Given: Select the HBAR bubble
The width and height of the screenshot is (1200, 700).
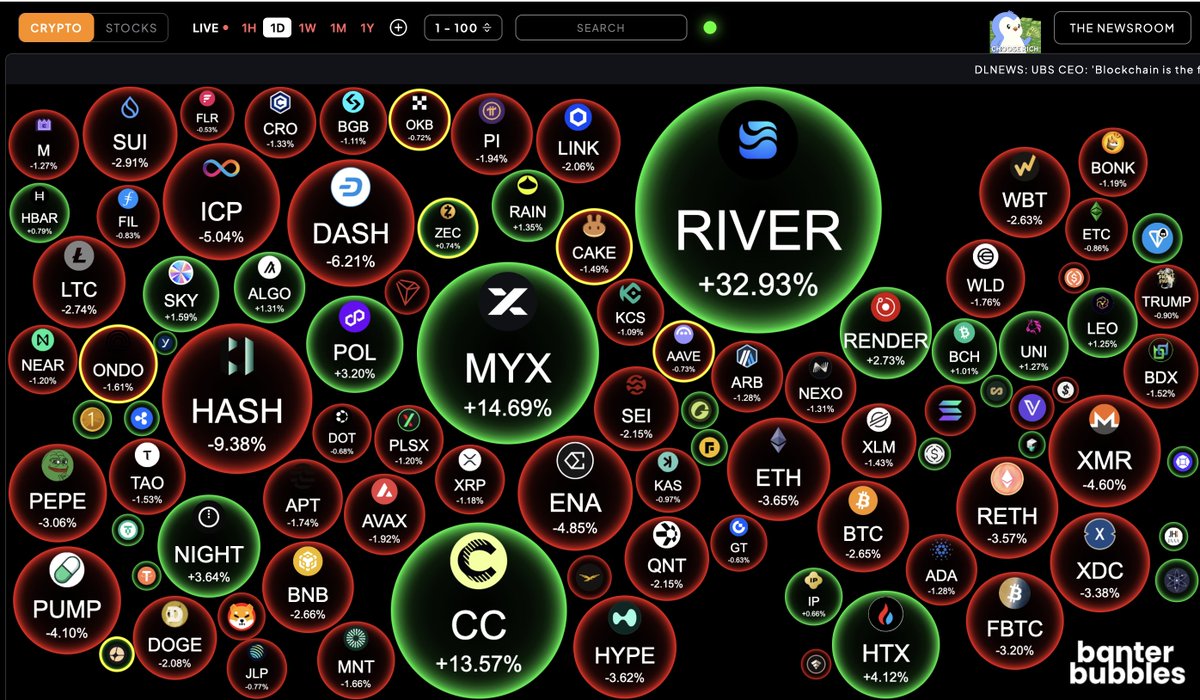Looking at the screenshot, I should tap(39, 211).
